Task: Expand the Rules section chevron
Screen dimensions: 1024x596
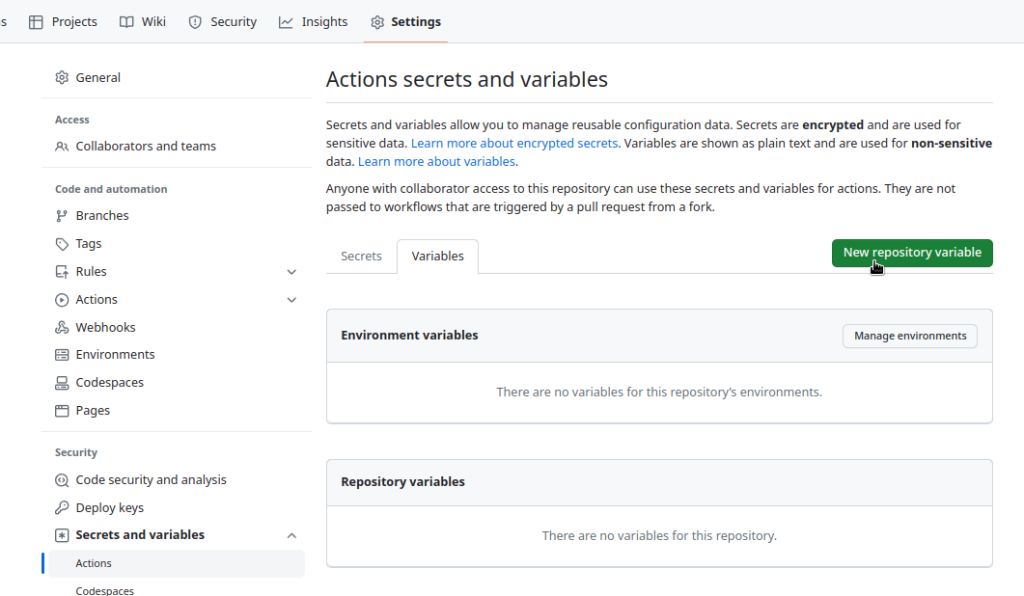Action: click(291, 271)
